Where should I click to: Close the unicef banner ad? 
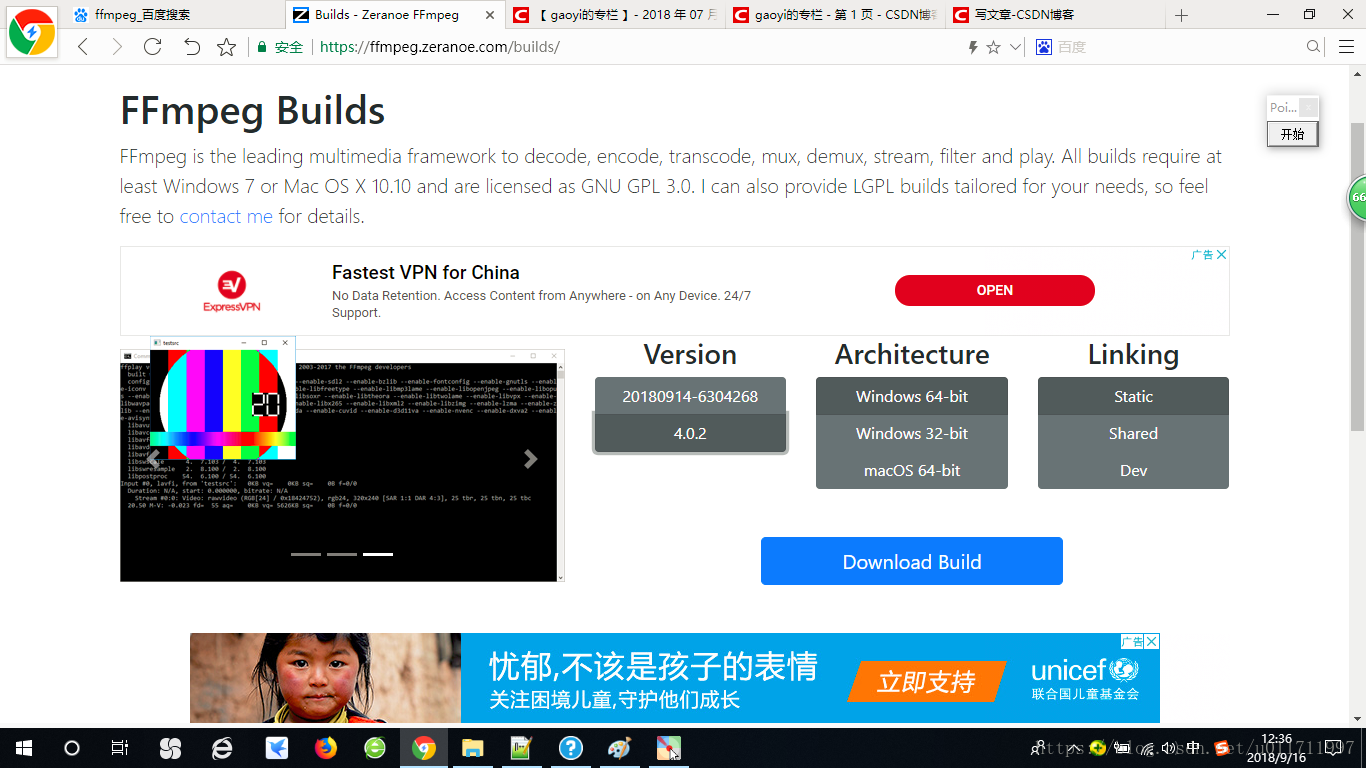(x=1152, y=641)
